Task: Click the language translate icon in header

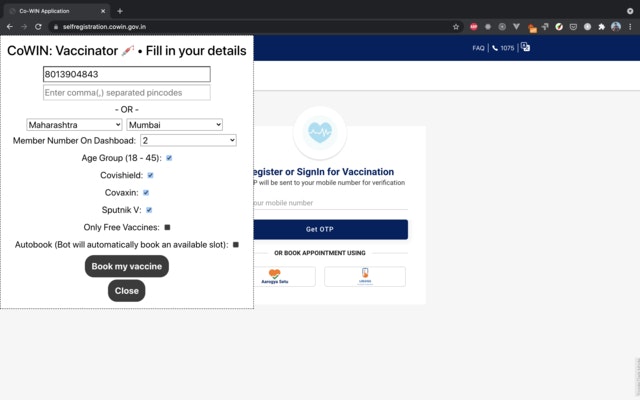Action: [x=525, y=47]
